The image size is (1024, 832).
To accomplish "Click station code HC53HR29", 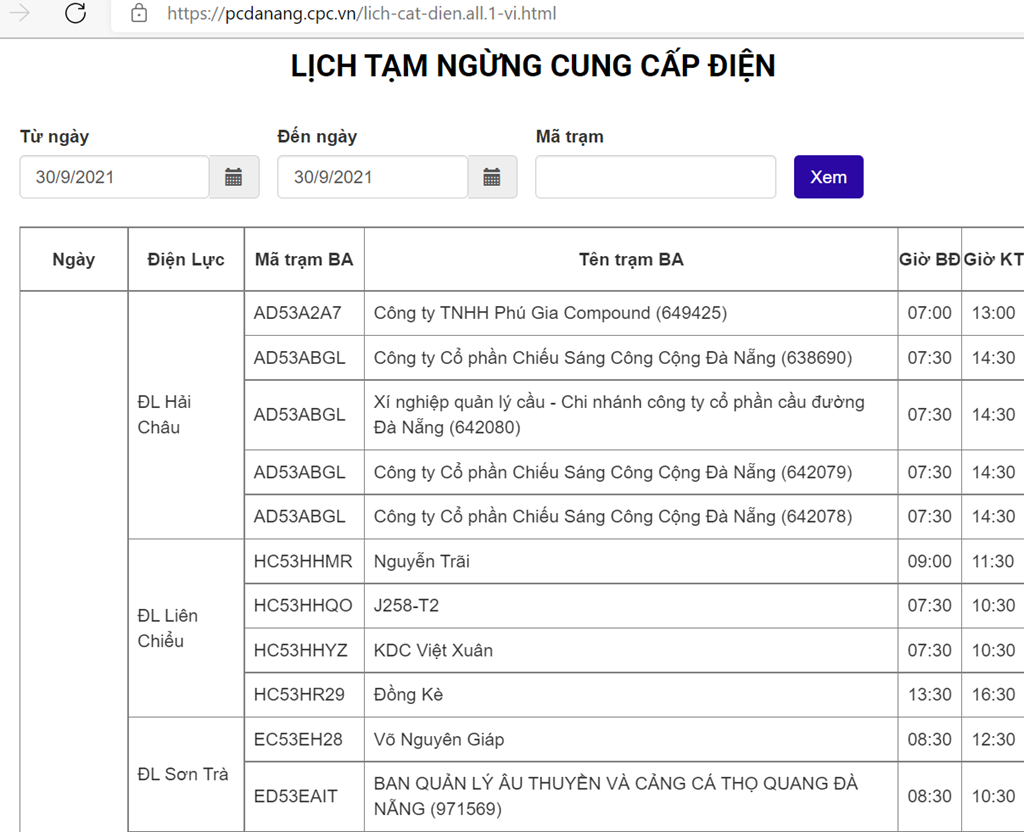I will tap(299, 694).
